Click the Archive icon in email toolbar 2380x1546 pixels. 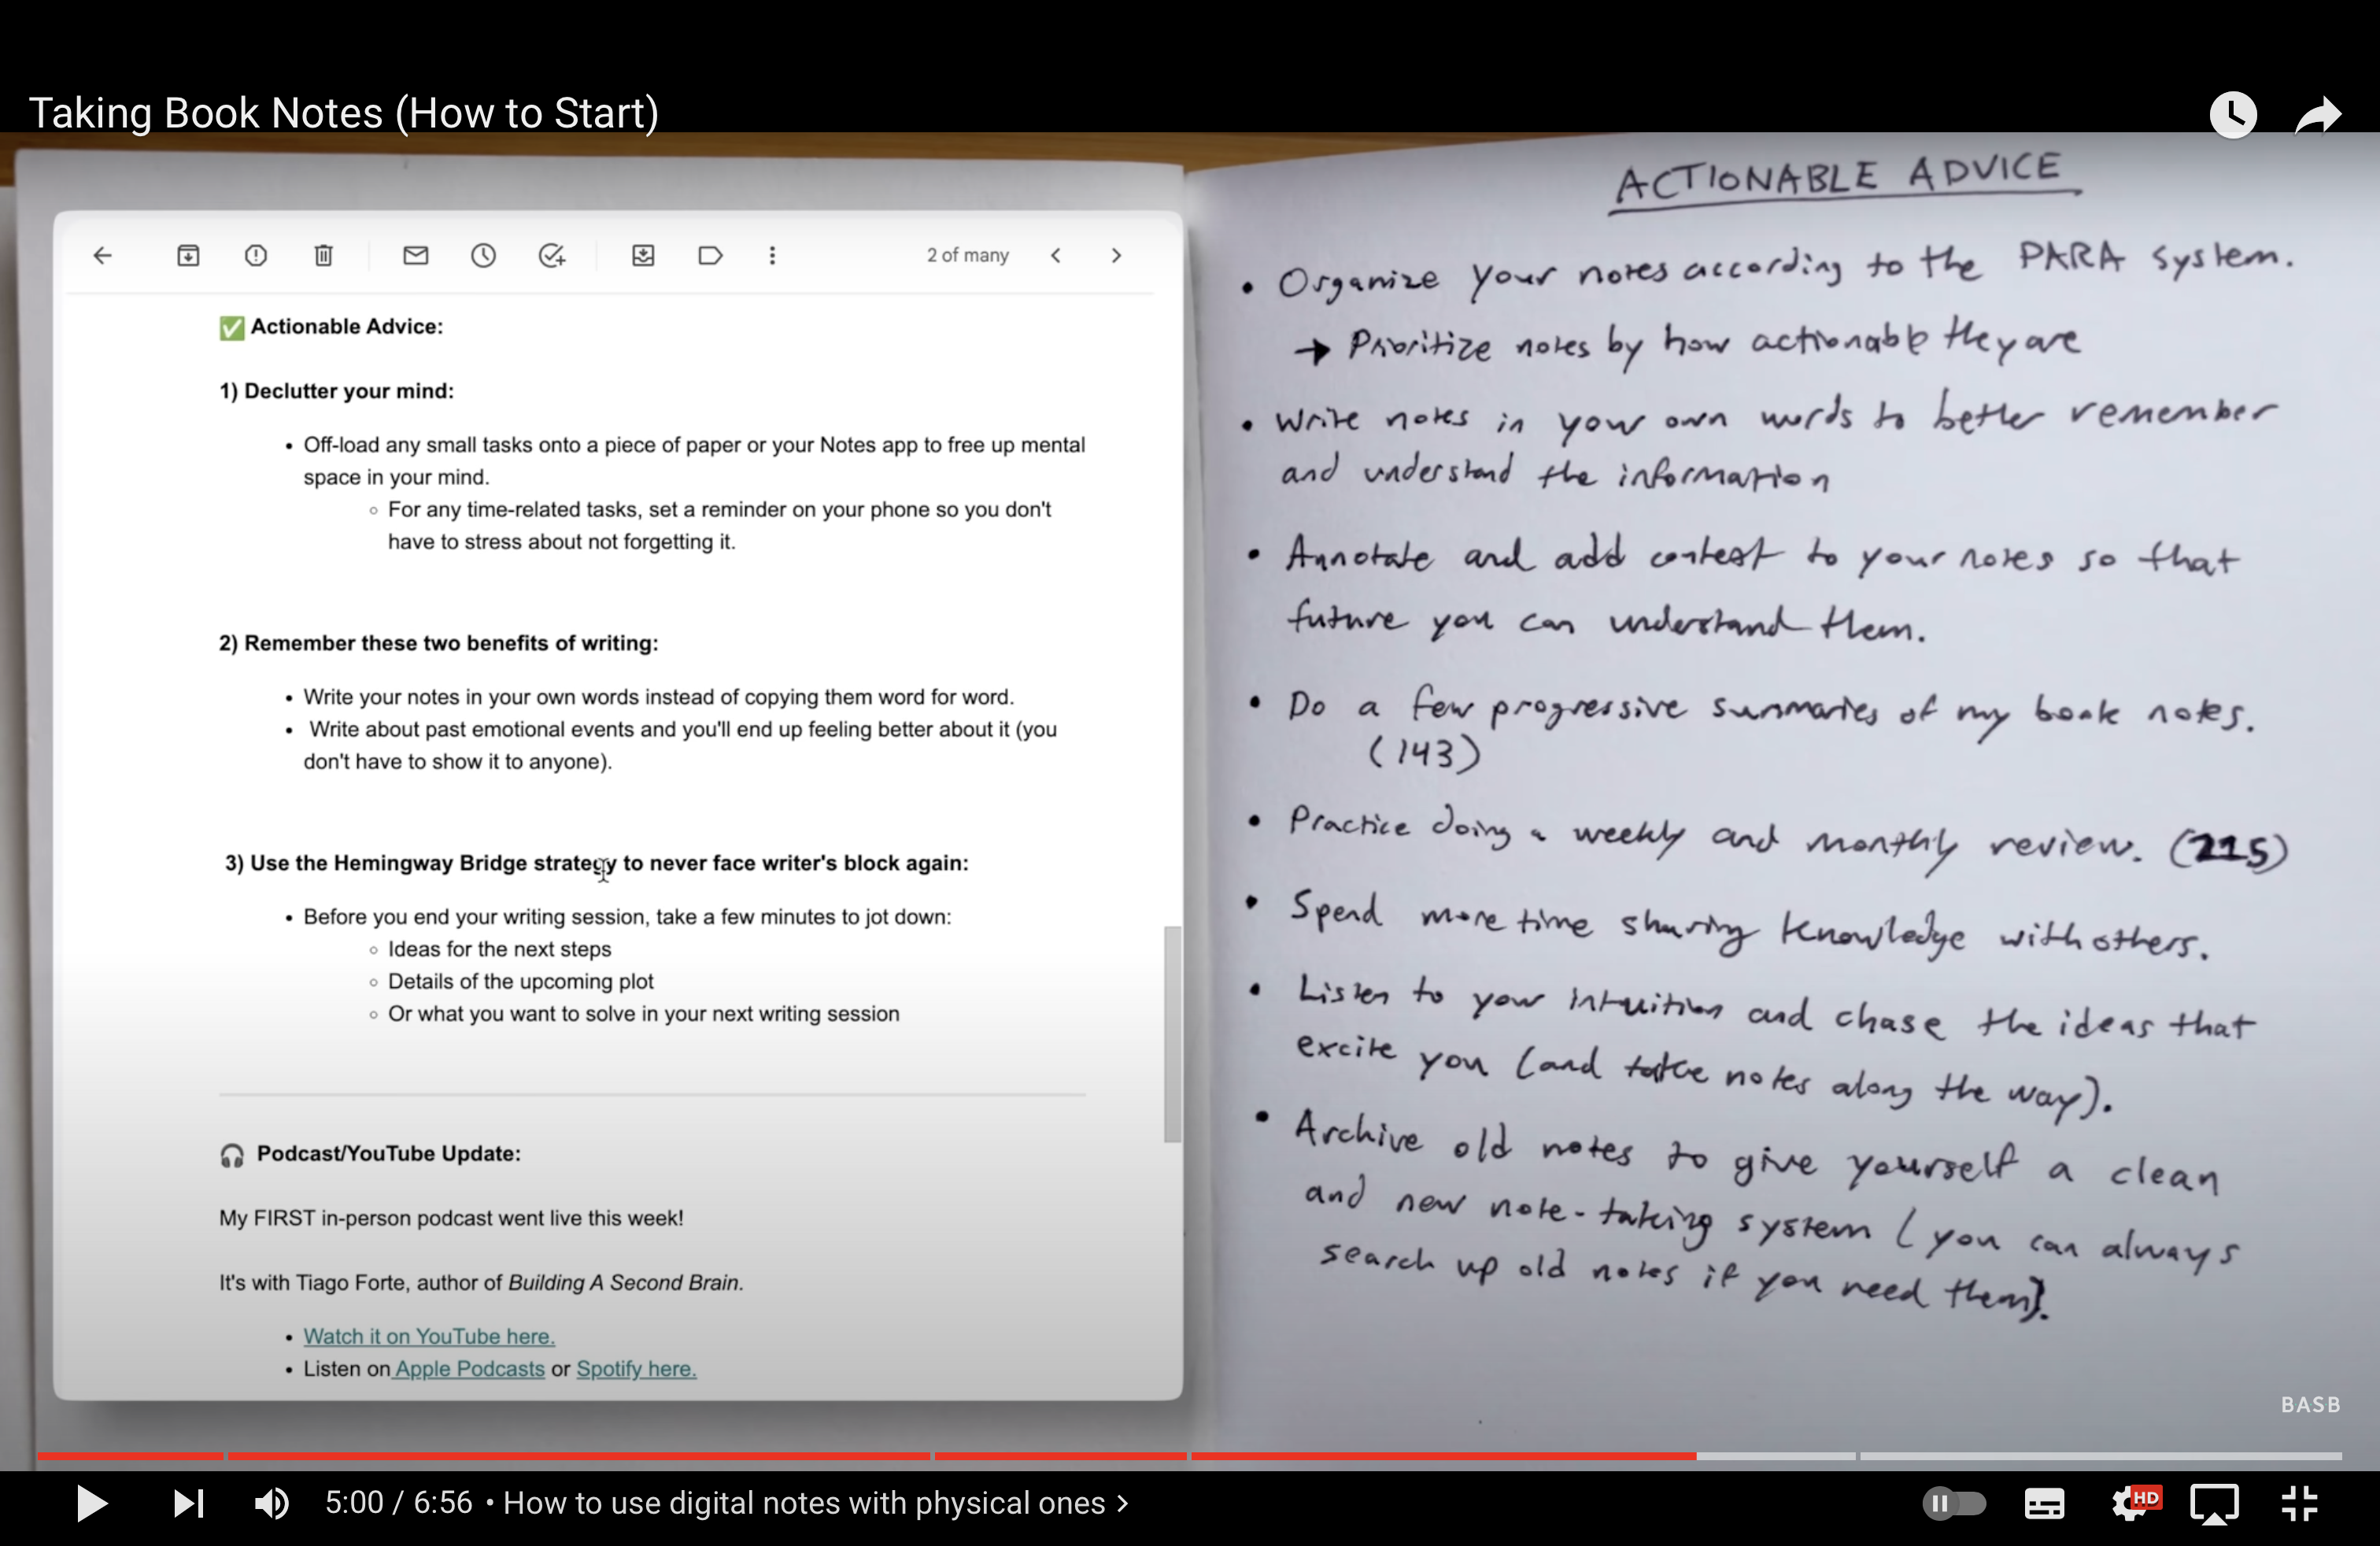[x=188, y=255]
